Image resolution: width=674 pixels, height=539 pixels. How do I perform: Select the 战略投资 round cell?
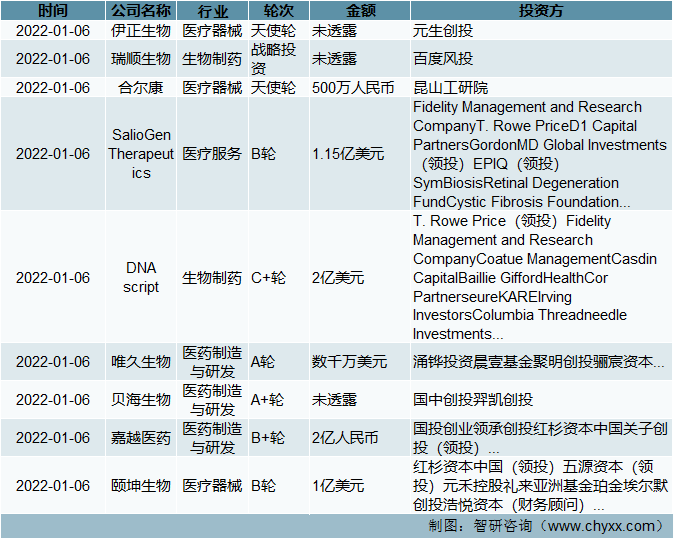click(x=272, y=59)
